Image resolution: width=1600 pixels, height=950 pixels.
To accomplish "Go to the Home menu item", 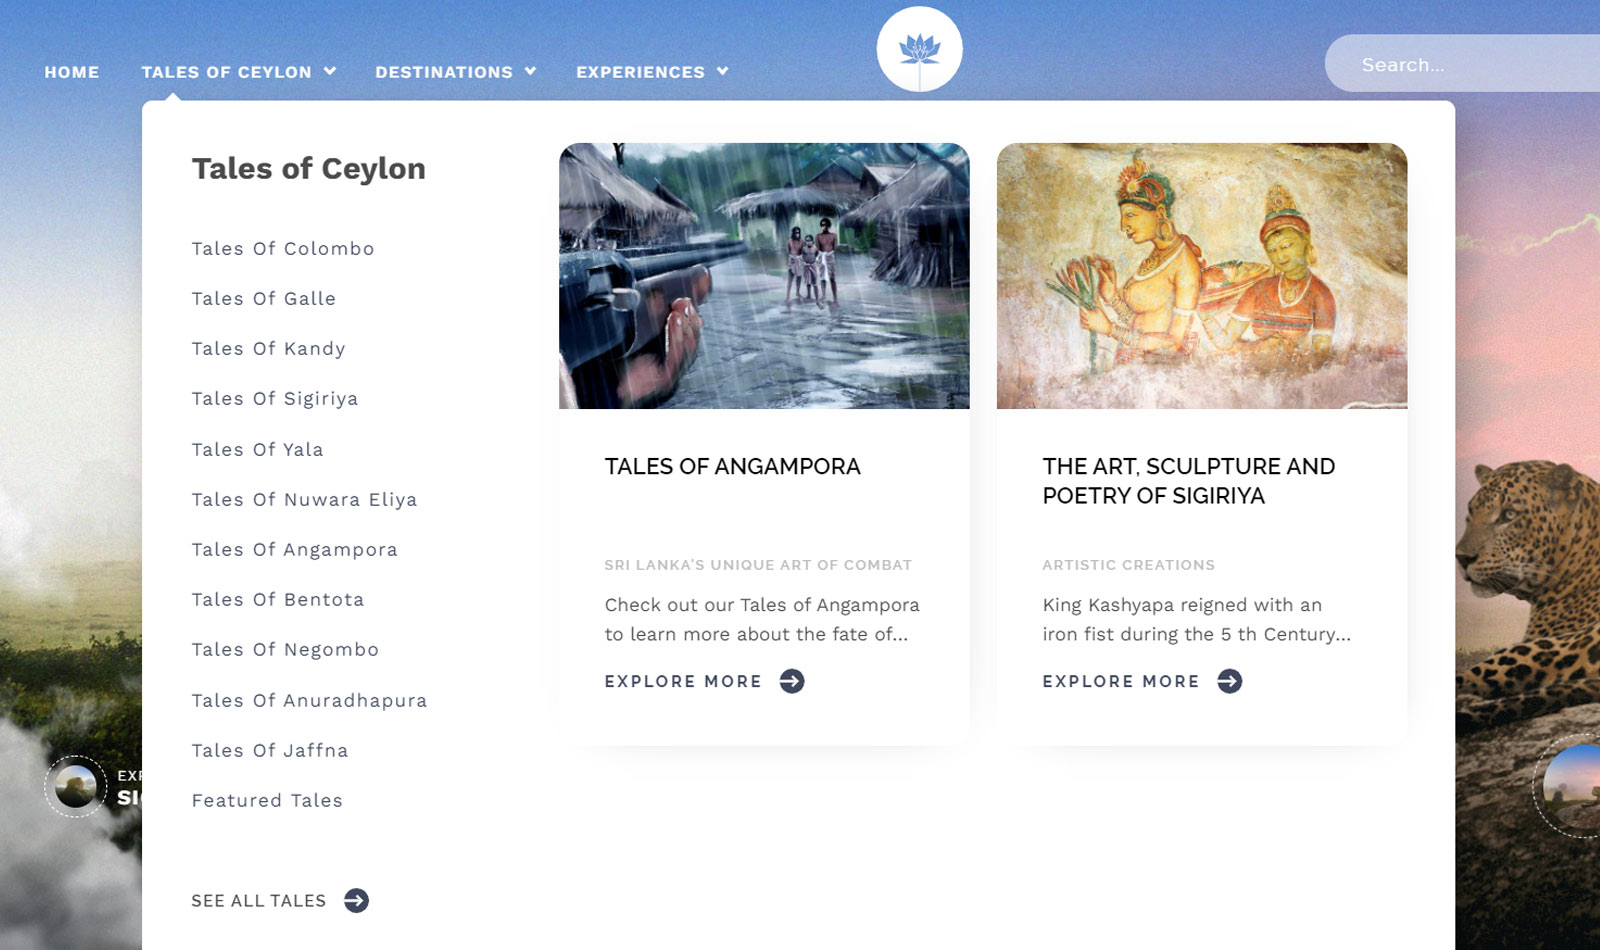I will pos(72,72).
